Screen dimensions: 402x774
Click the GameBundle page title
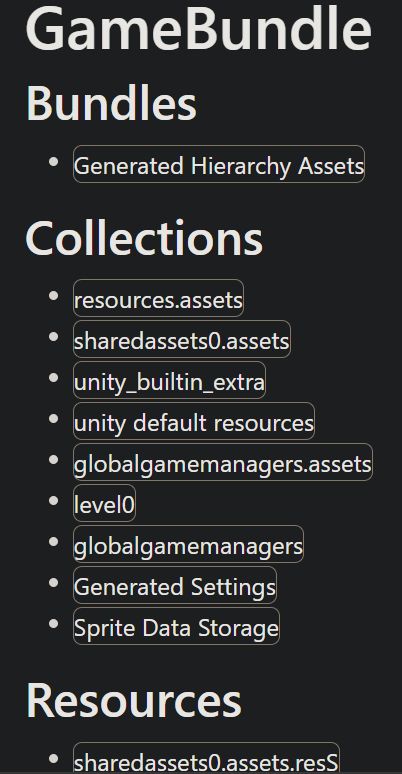[198, 28]
